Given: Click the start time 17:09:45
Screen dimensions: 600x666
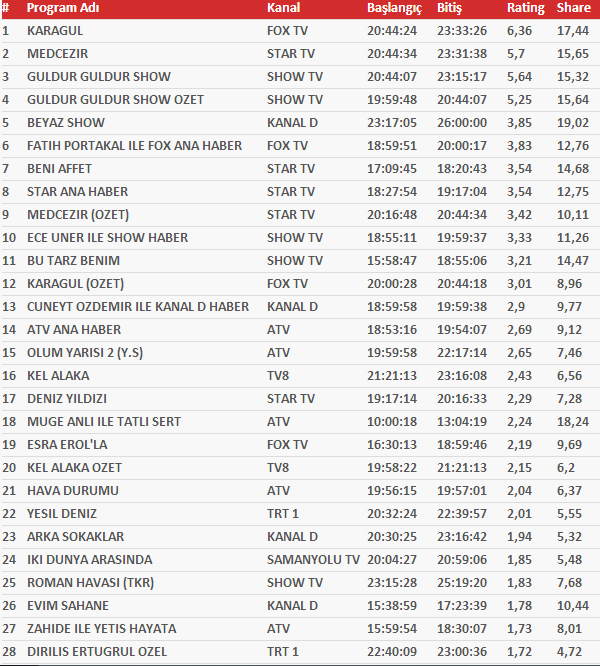Looking at the screenshot, I should (392, 168).
